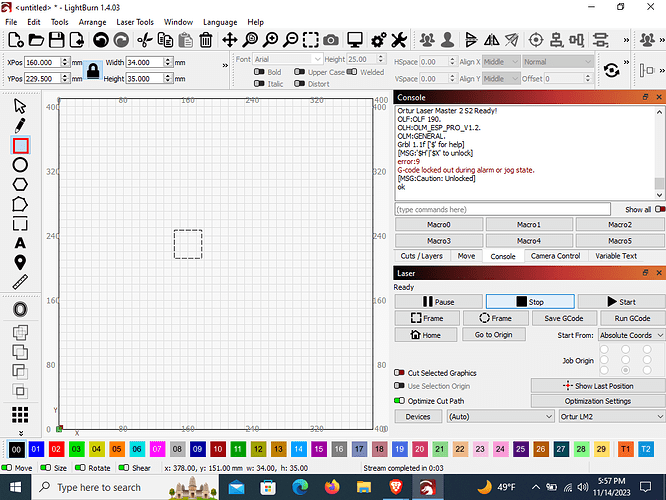
Task: Click the crosshair center tool icon
Action: (x=536, y=40)
